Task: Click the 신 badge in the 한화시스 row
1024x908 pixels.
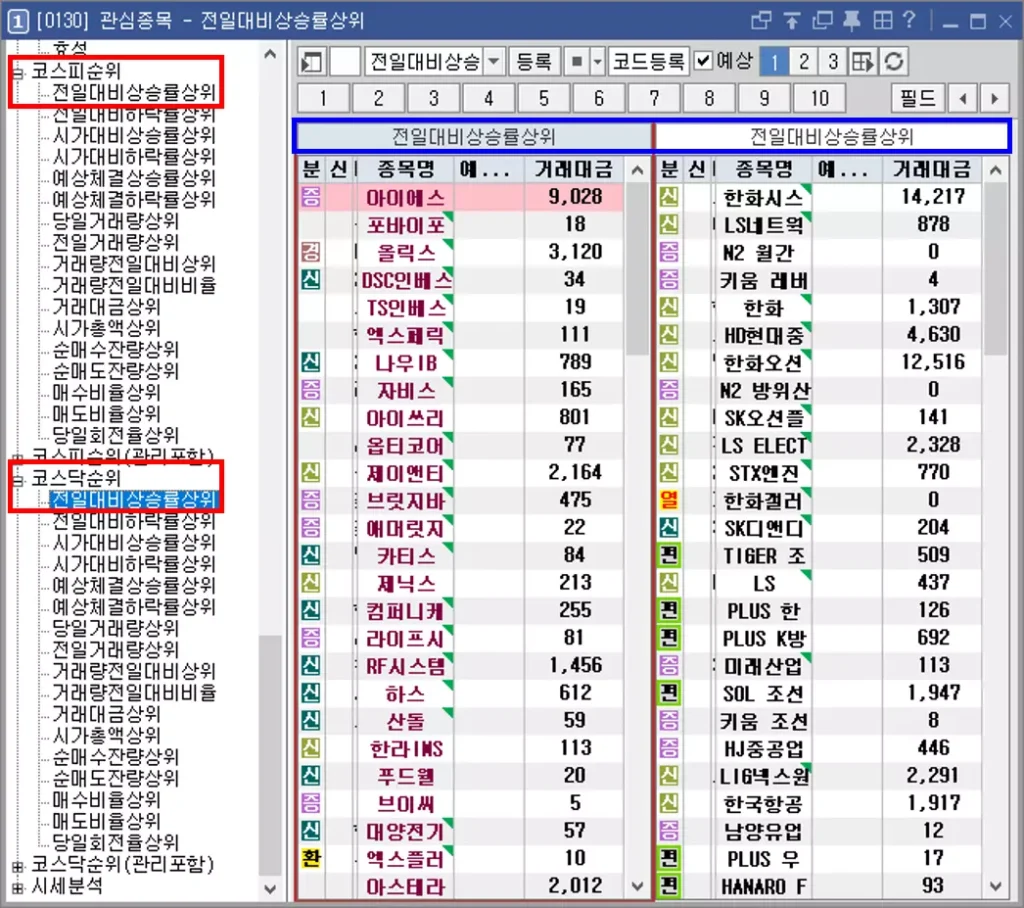Action: tap(669, 197)
